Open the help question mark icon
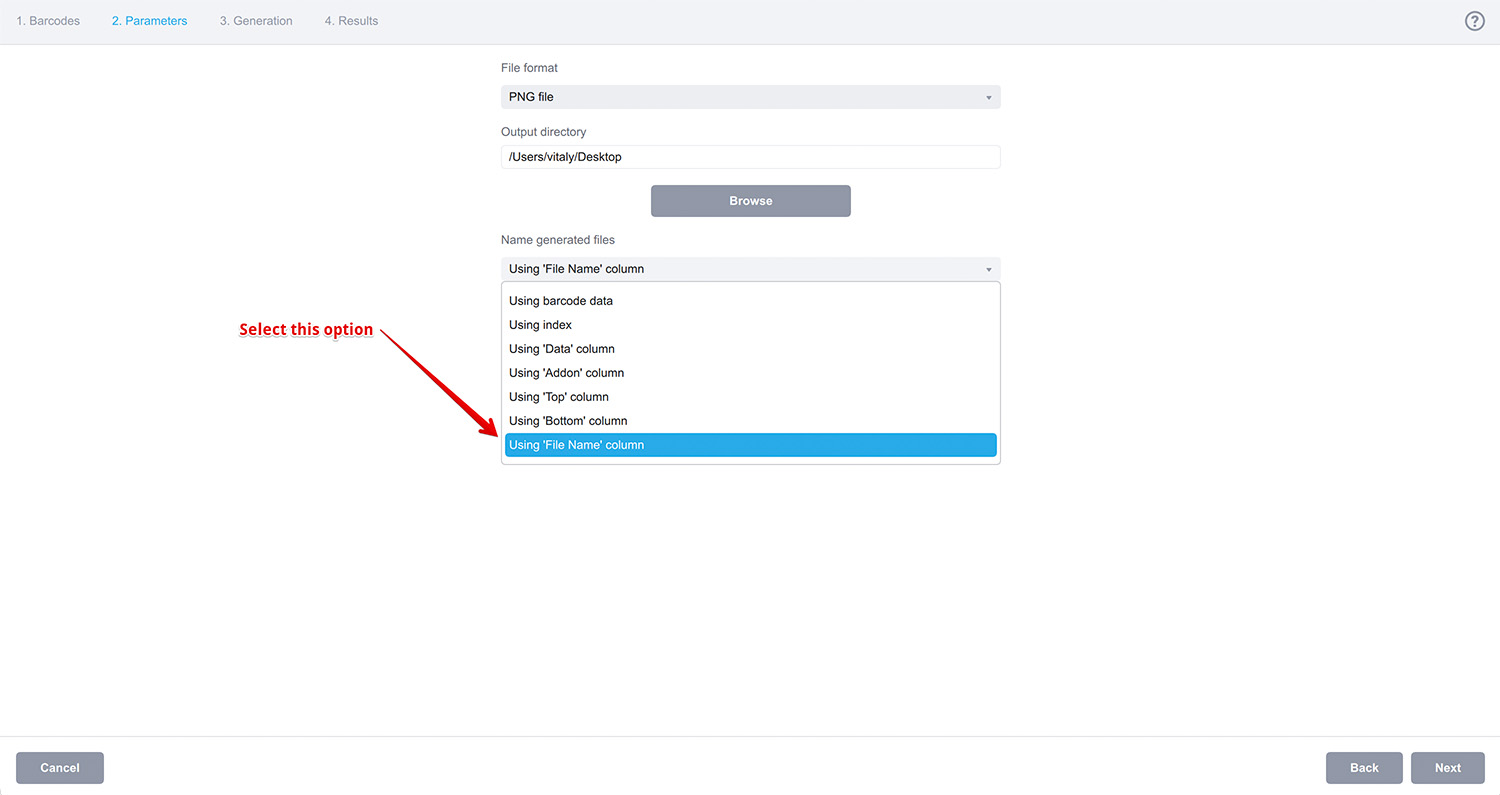Screen dimensions: 1500x795 1474,21
